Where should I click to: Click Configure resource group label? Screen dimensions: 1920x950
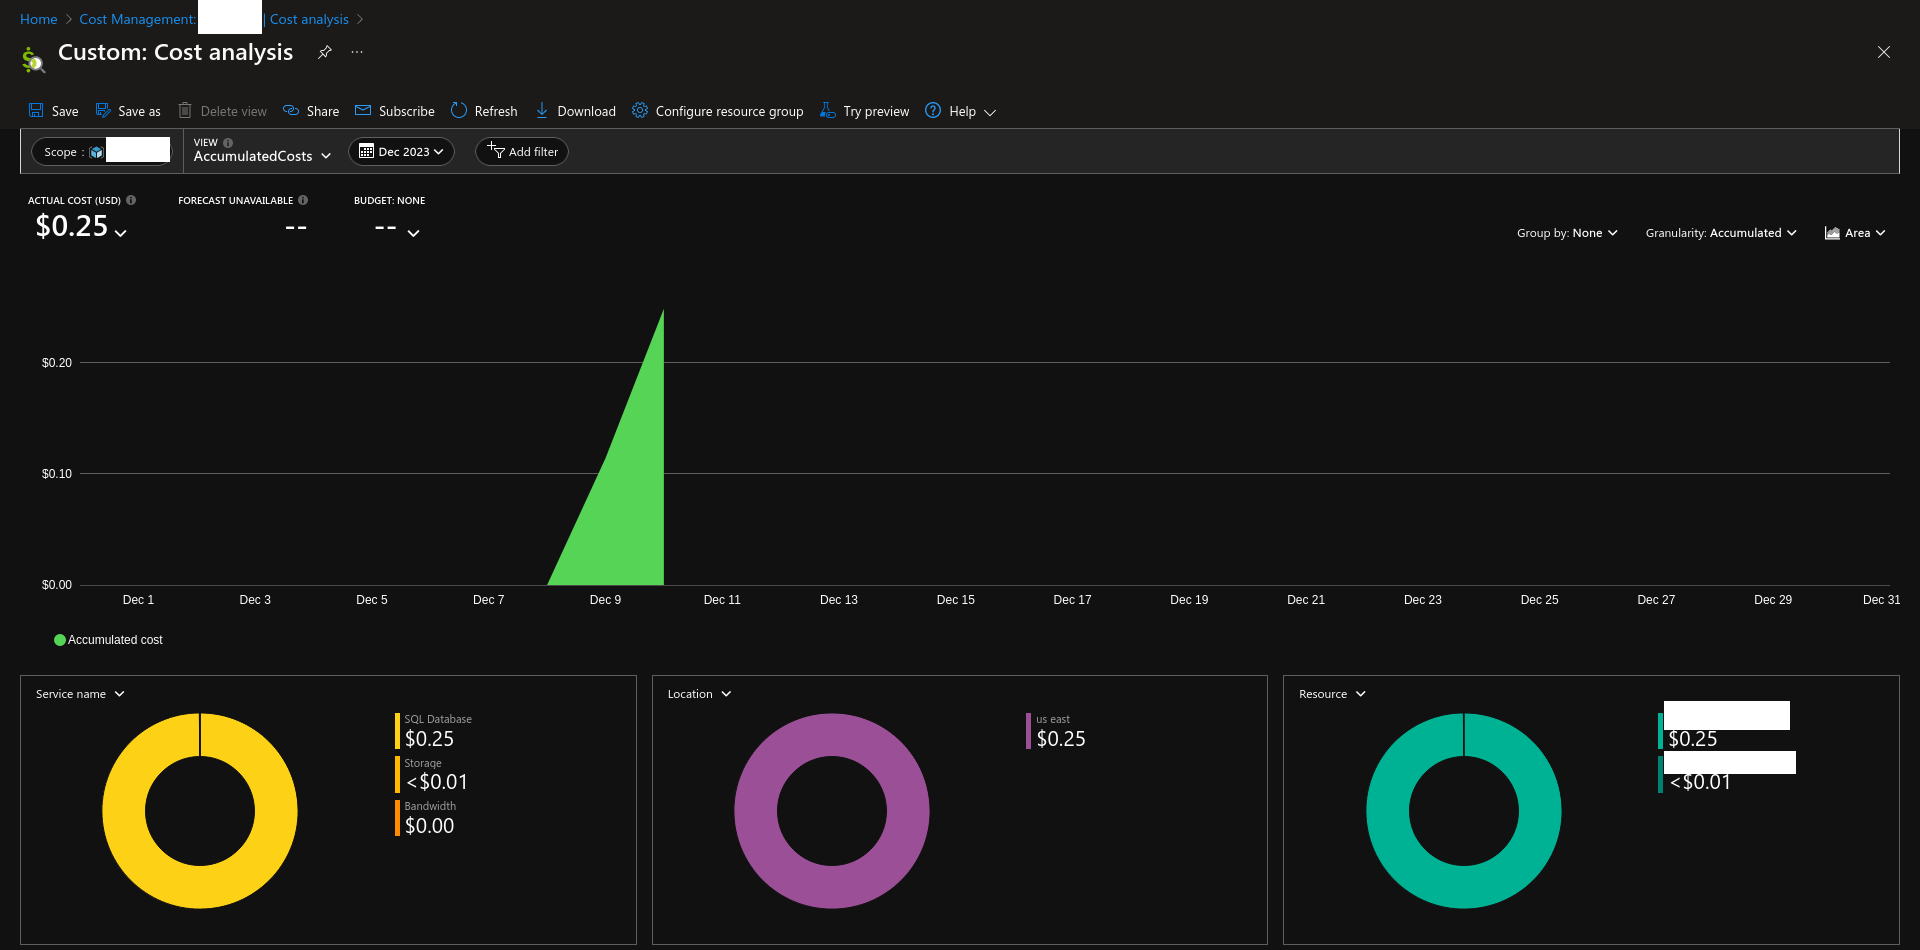click(x=729, y=111)
